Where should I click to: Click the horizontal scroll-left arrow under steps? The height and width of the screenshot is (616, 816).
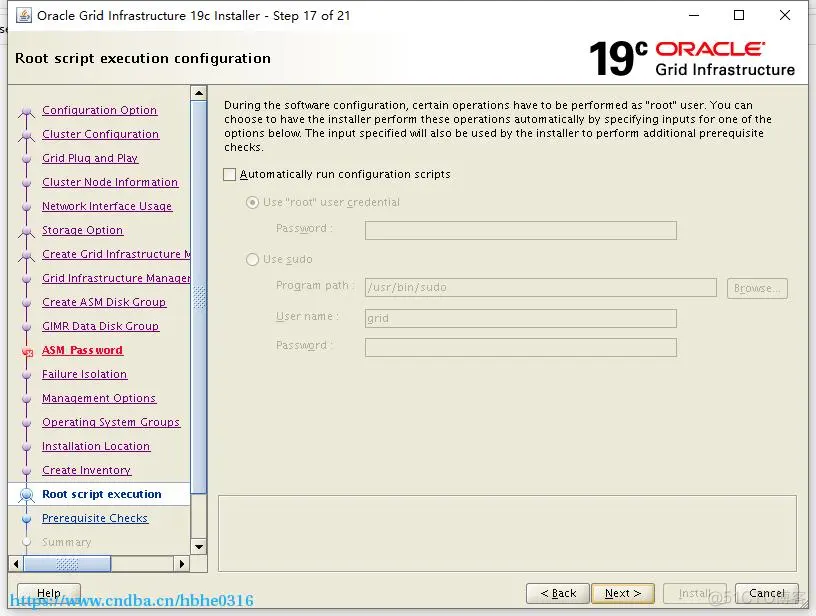point(16,563)
